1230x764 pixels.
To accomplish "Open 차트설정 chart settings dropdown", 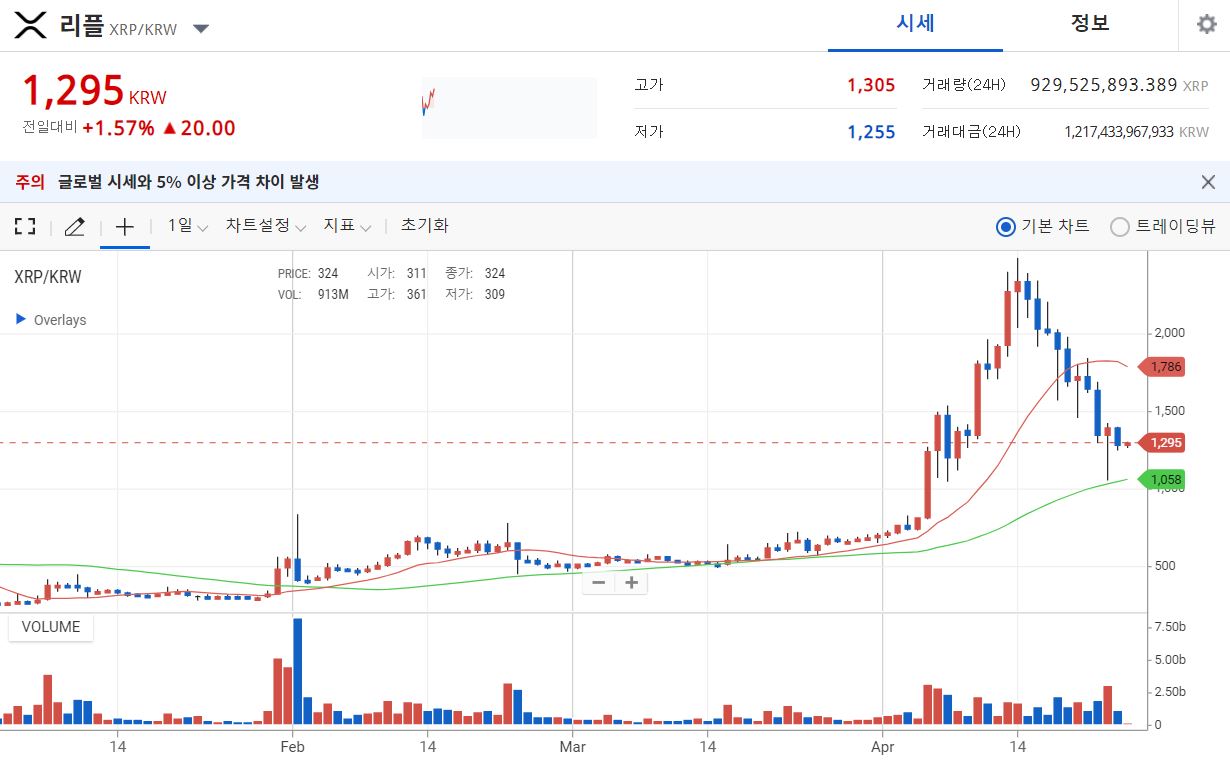I will (x=265, y=226).
